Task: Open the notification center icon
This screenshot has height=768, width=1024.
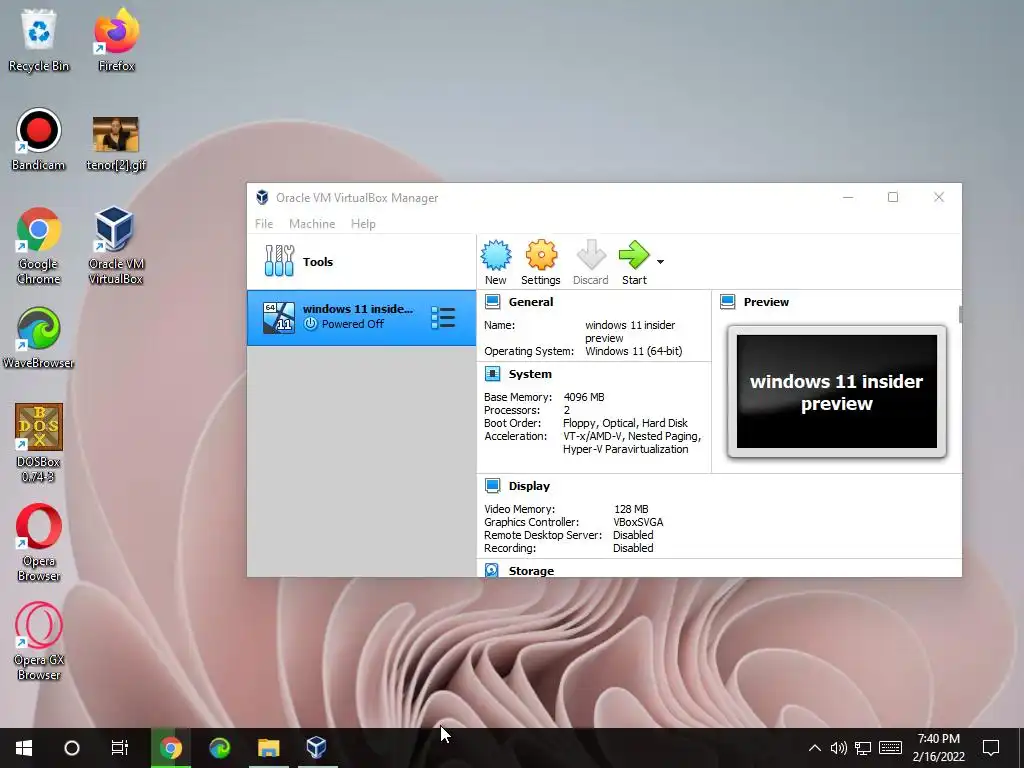Action: click(x=991, y=748)
